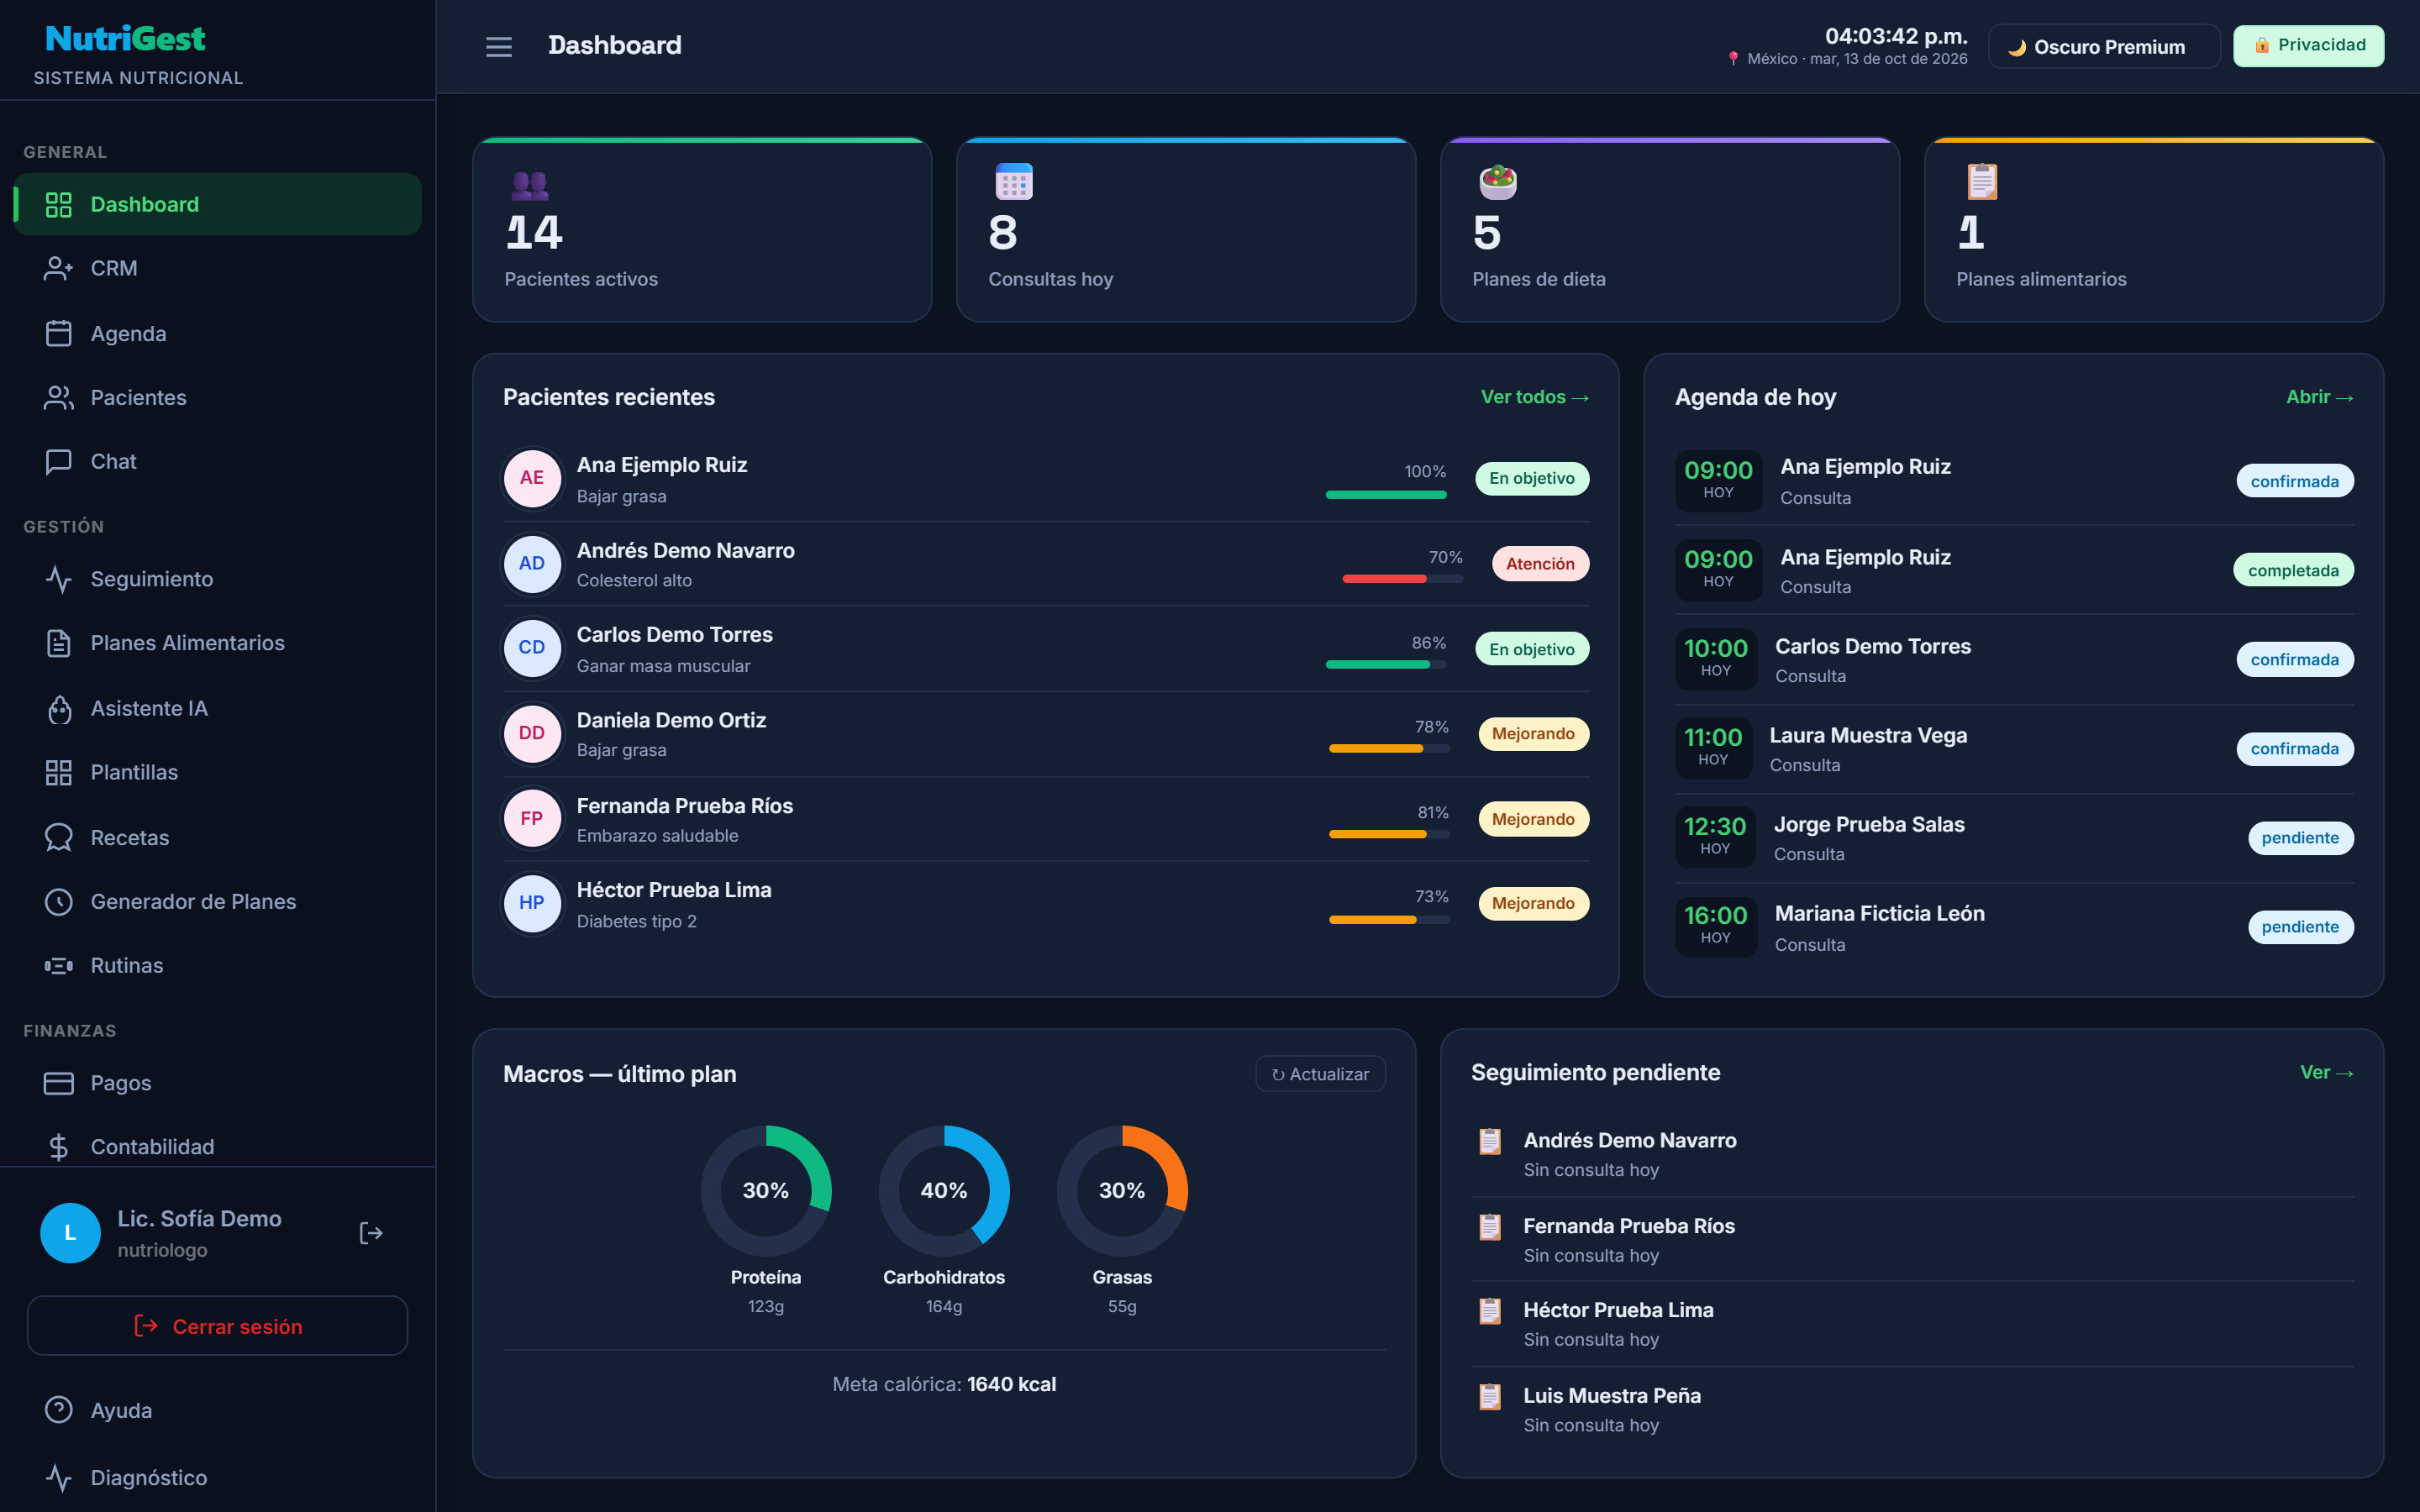This screenshot has width=2420, height=1512.
Task: Click the logout arrow beside Lic. Sofía Demo
Action: 371,1233
